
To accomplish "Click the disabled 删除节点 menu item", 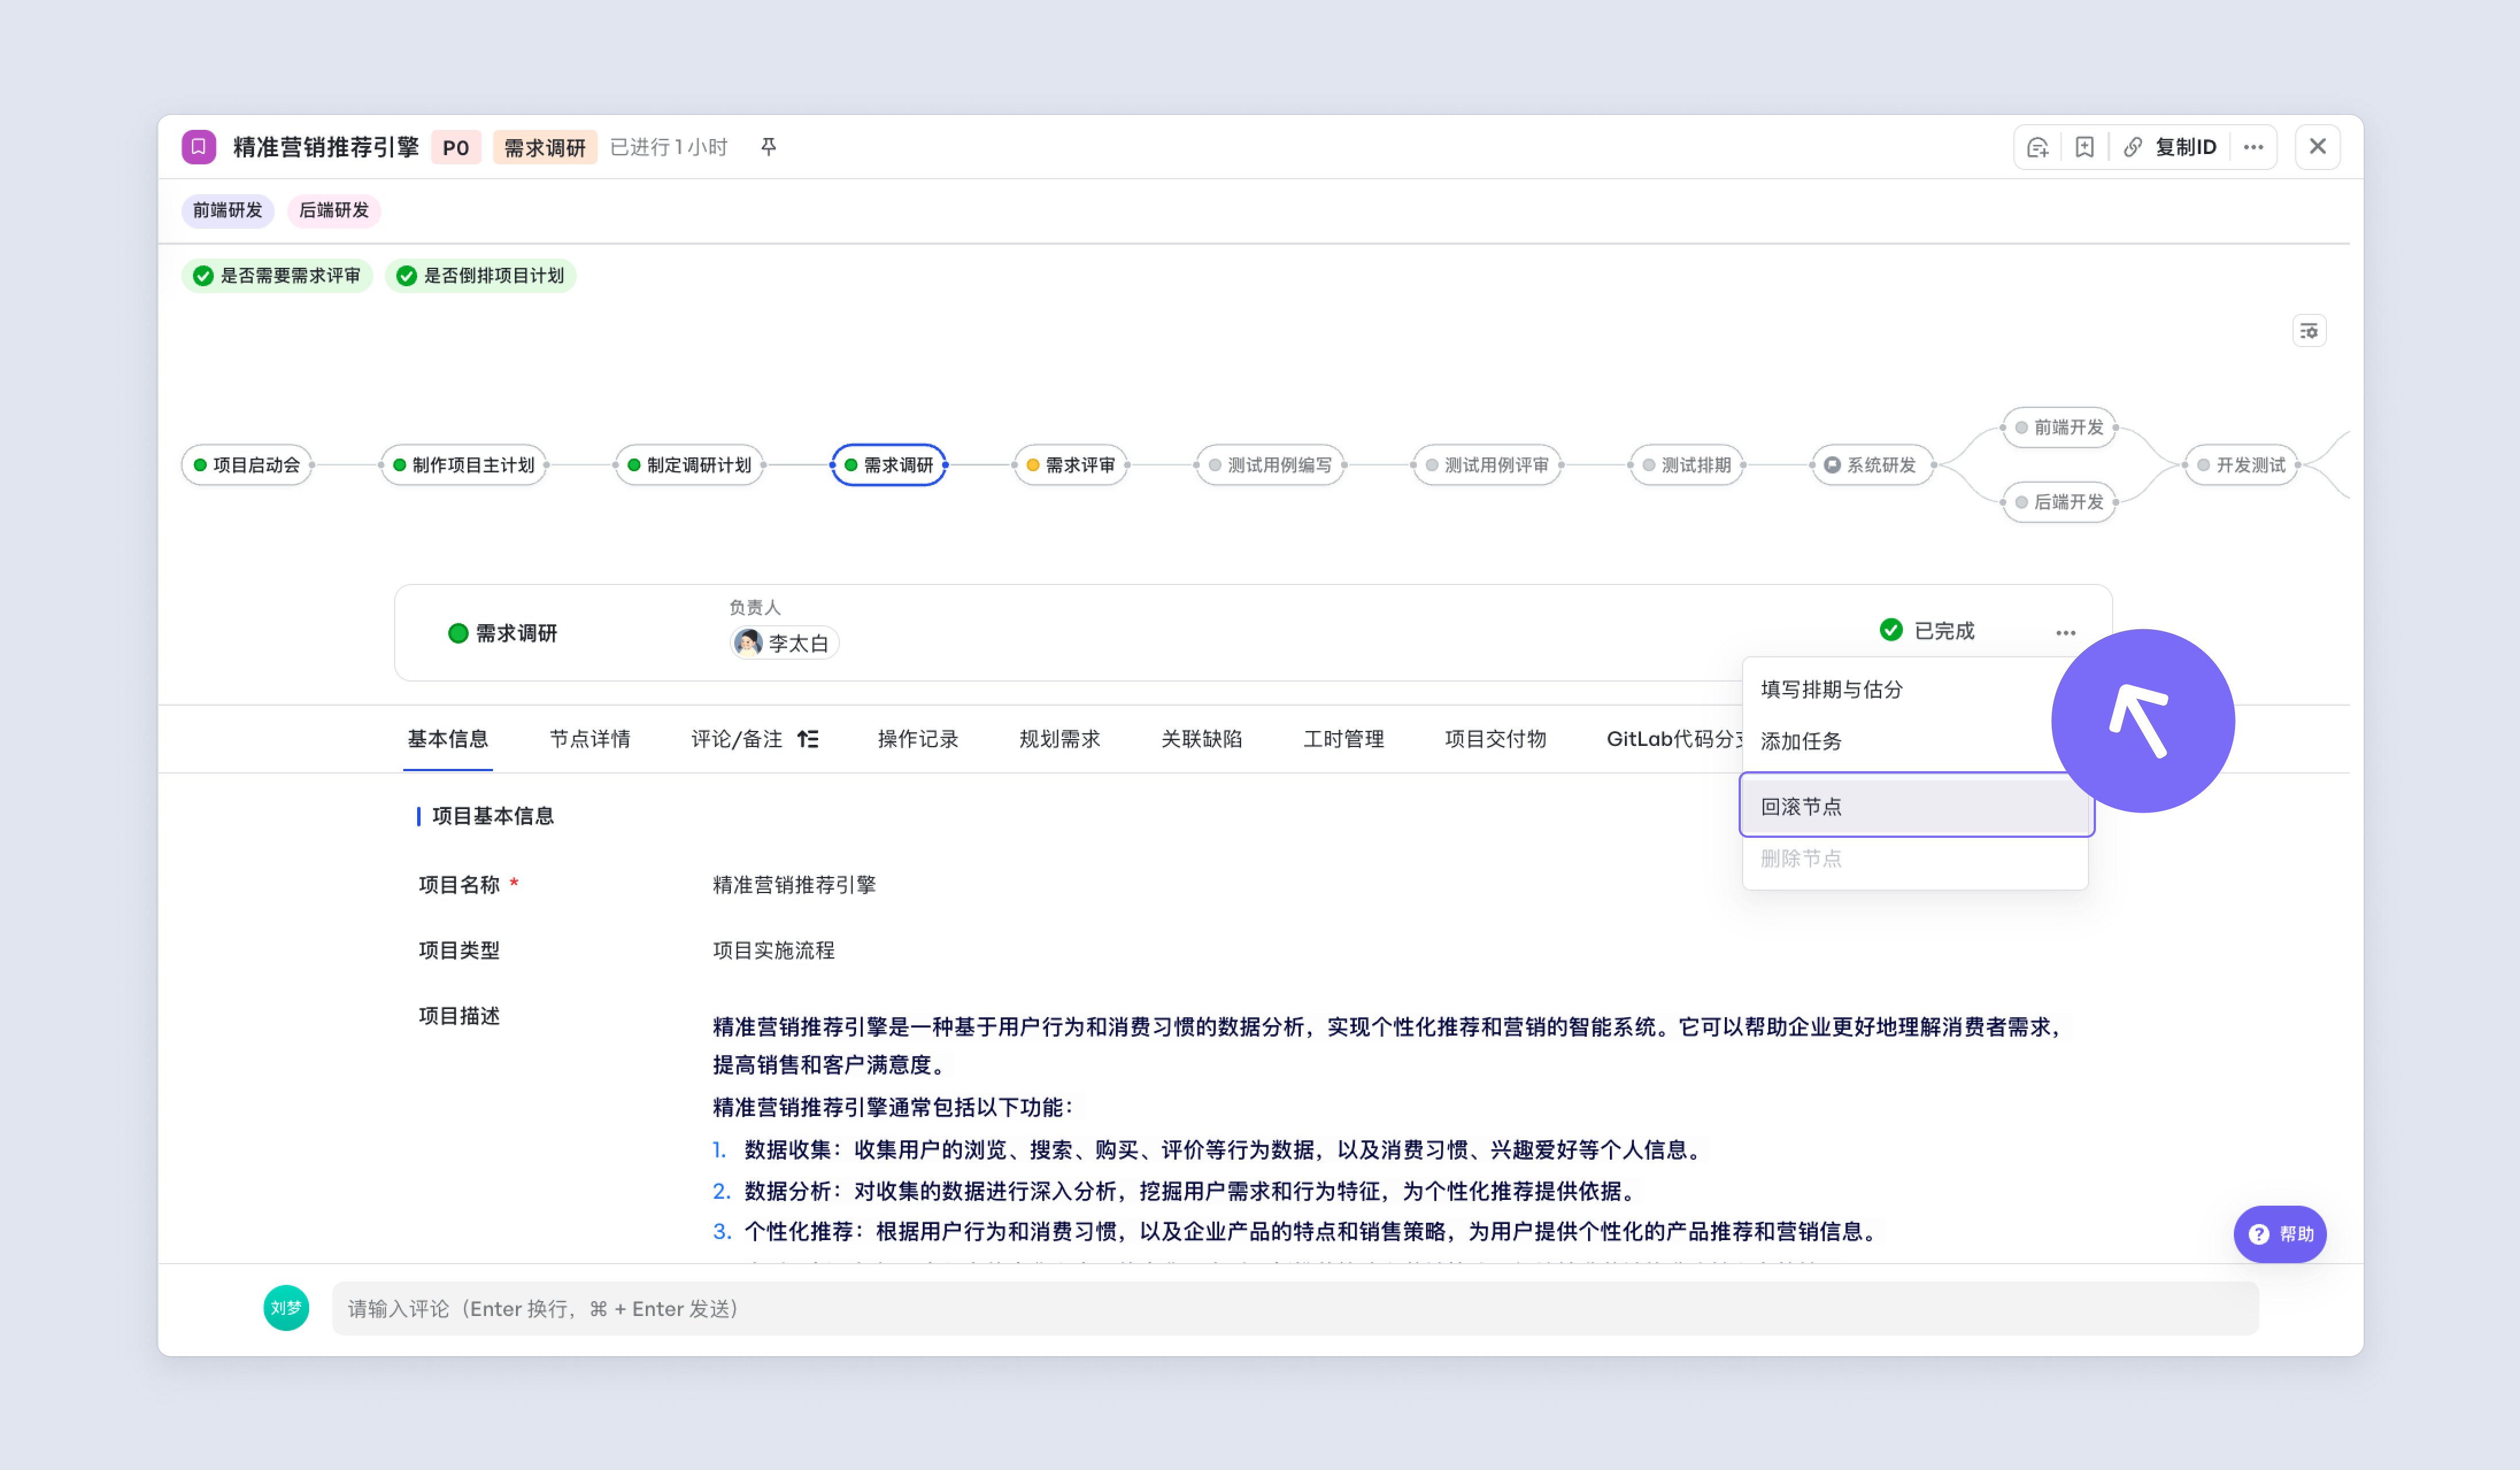I will (x=1915, y=858).
